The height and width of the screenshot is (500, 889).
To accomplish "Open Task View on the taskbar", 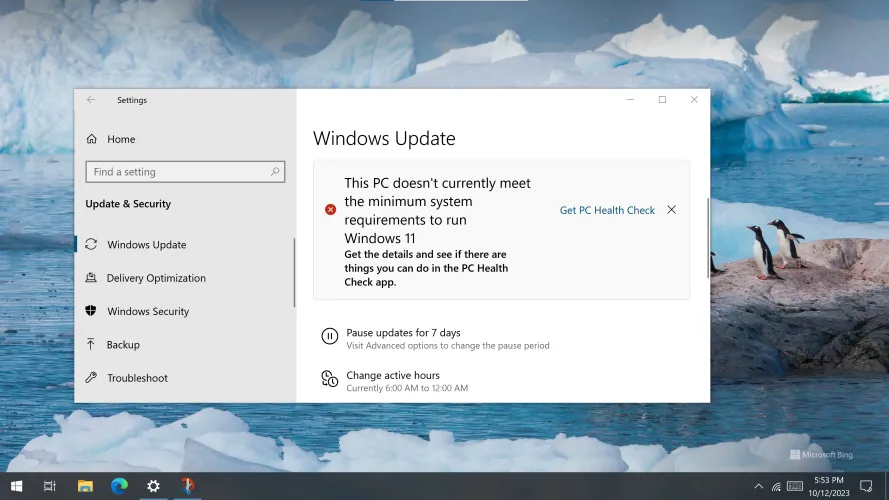I will coord(50,486).
